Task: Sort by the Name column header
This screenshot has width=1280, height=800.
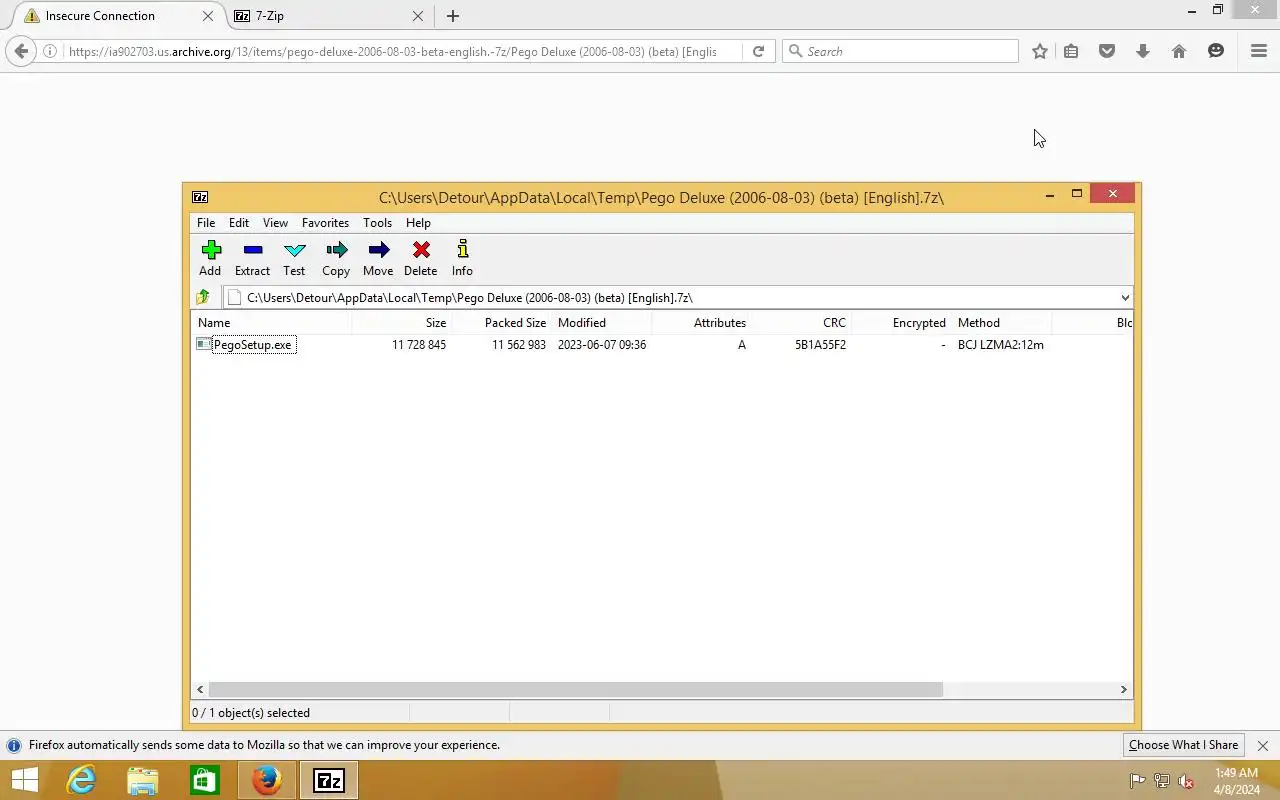Action: (x=271, y=323)
